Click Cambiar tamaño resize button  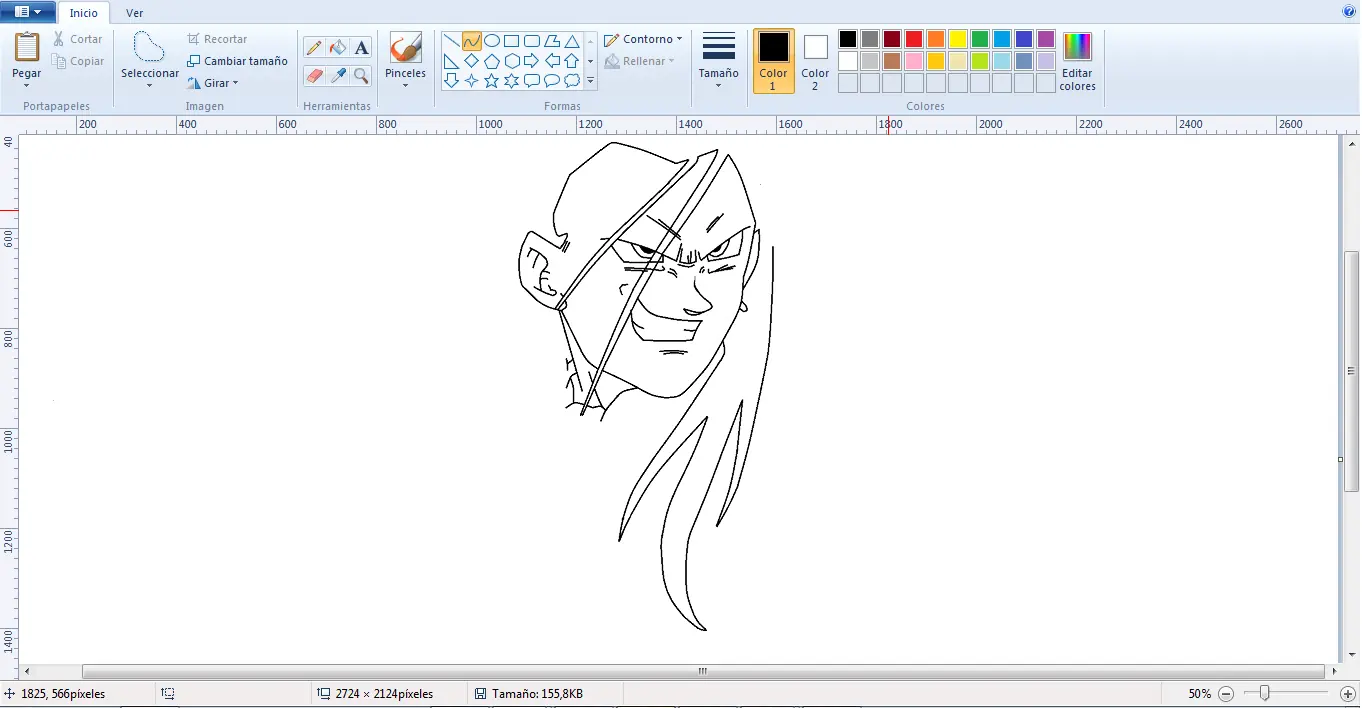[237, 61]
